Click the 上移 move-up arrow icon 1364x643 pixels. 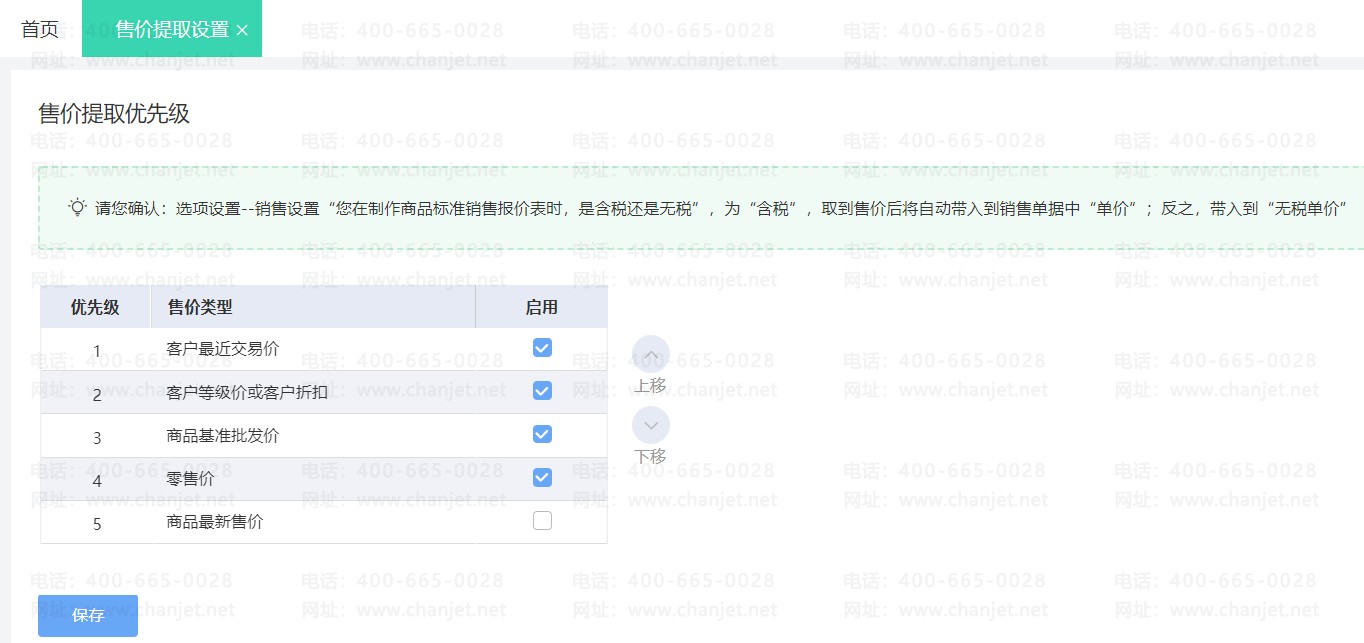[651, 354]
